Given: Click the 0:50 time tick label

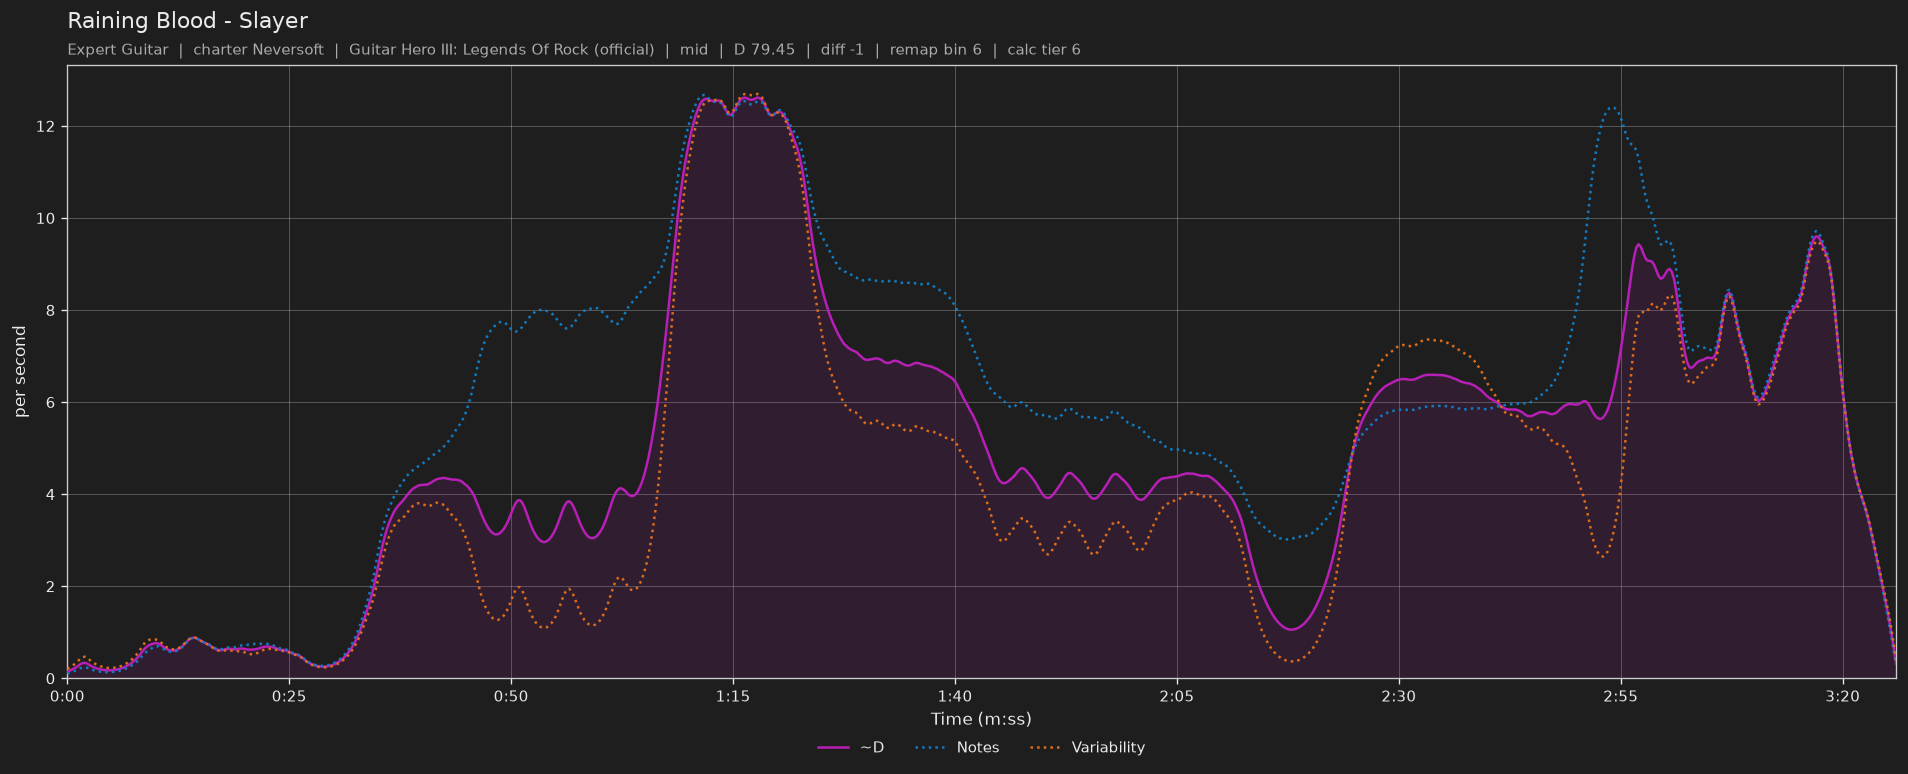Looking at the screenshot, I should coord(511,696).
